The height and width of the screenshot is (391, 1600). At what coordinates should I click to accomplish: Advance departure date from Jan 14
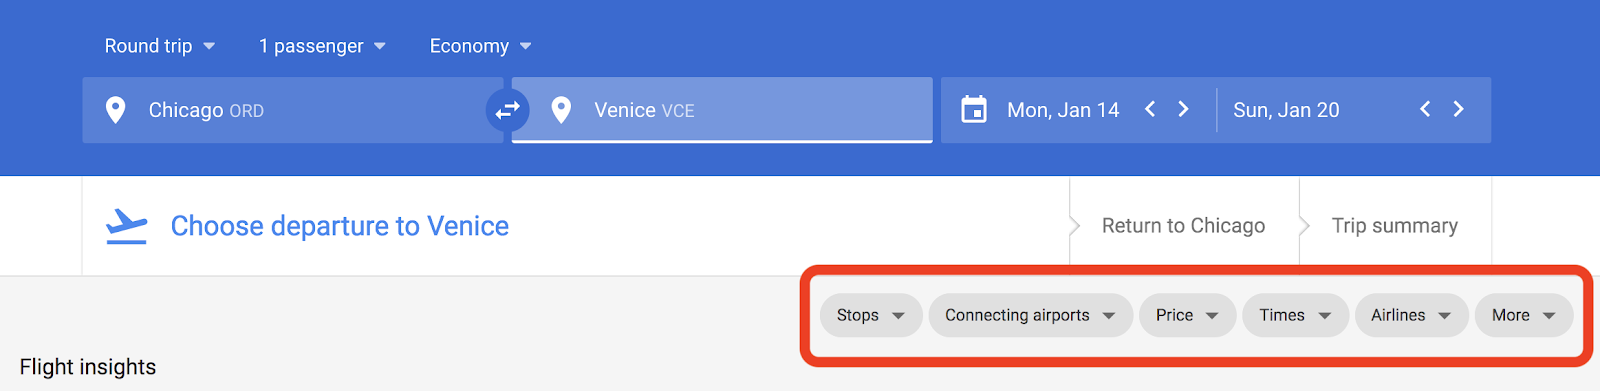point(1184,109)
